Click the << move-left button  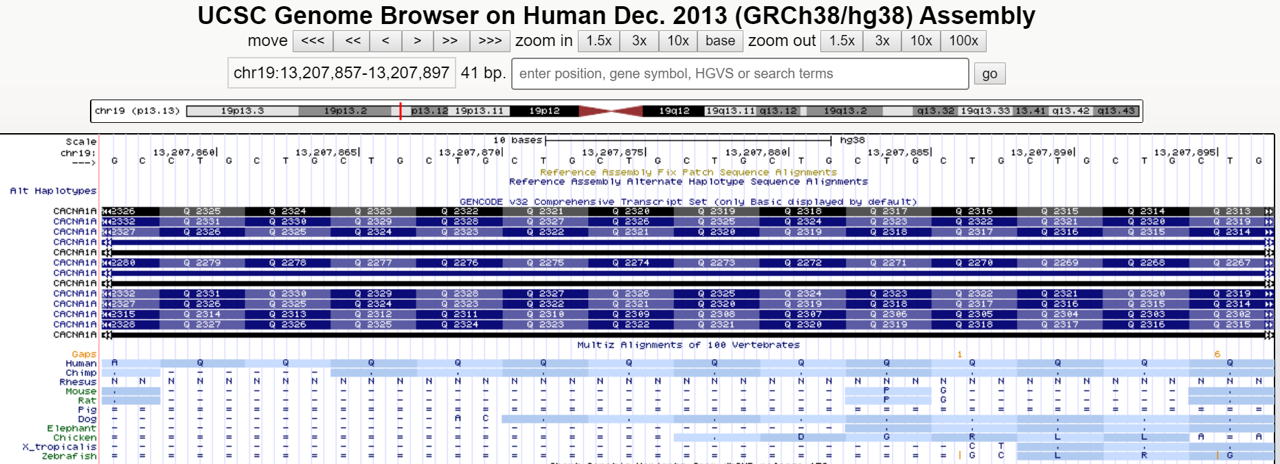[x=352, y=41]
